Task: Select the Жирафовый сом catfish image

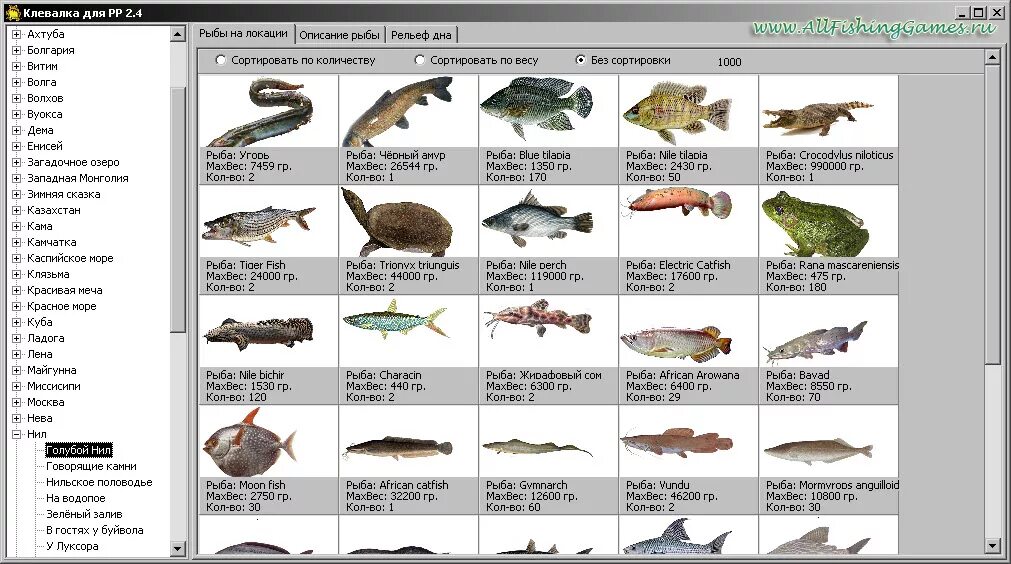Action: point(548,332)
